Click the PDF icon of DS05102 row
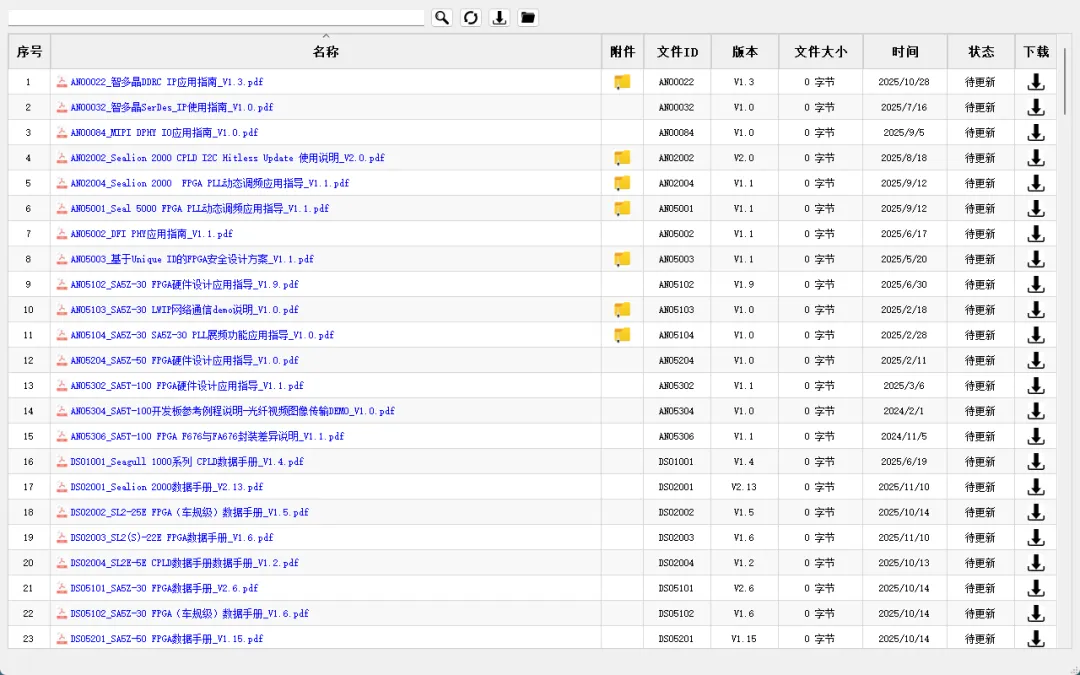This screenshot has height=675, width=1080. pyautogui.click(x=62, y=614)
